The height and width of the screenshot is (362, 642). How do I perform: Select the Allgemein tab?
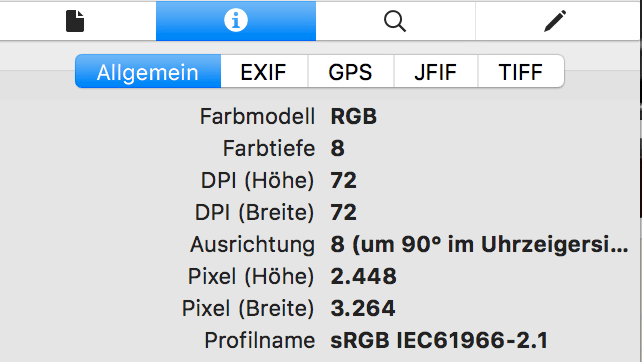pos(148,72)
